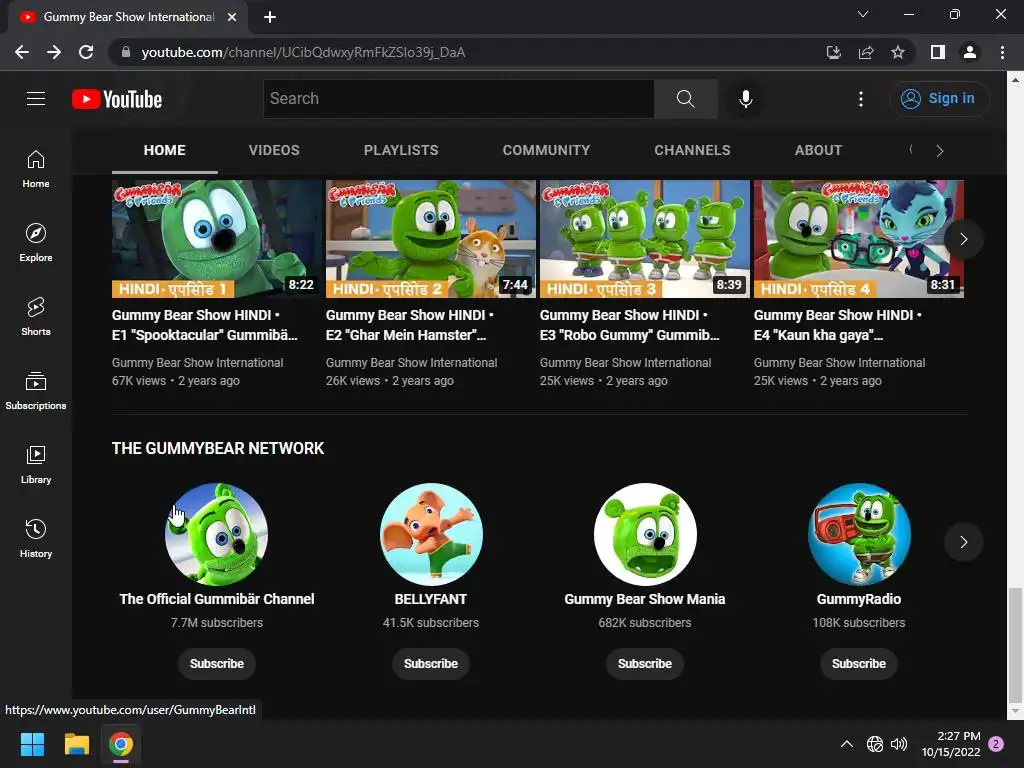Image resolution: width=1024 pixels, height=768 pixels.
Task: Play Hindi episode 2 thumbnail
Action: pyautogui.click(x=430, y=239)
